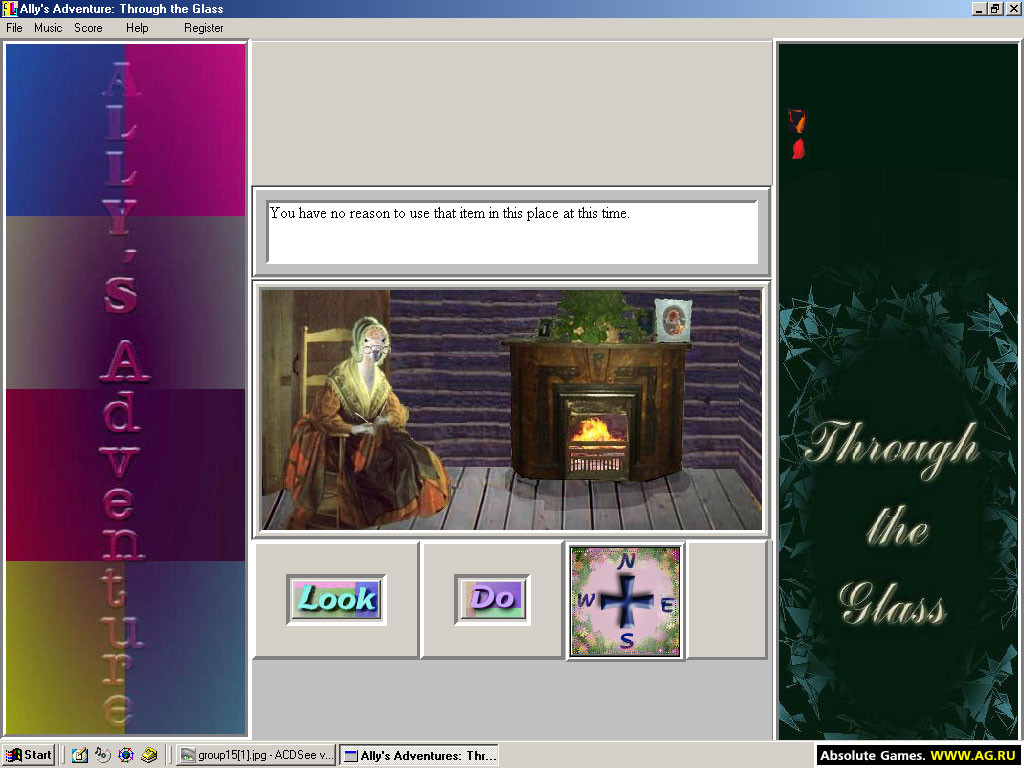Open the Music menu
The image size is (1024, 768).
48,28
